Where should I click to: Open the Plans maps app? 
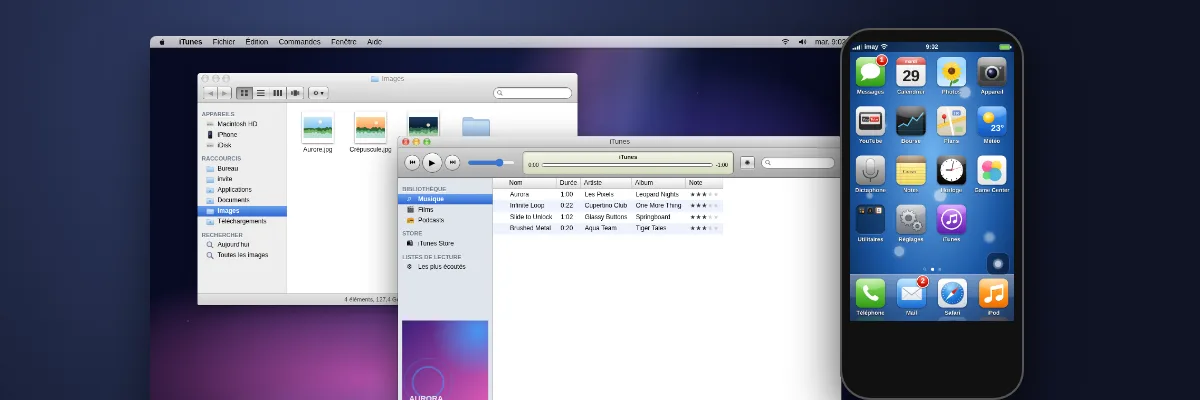(951, 121)
